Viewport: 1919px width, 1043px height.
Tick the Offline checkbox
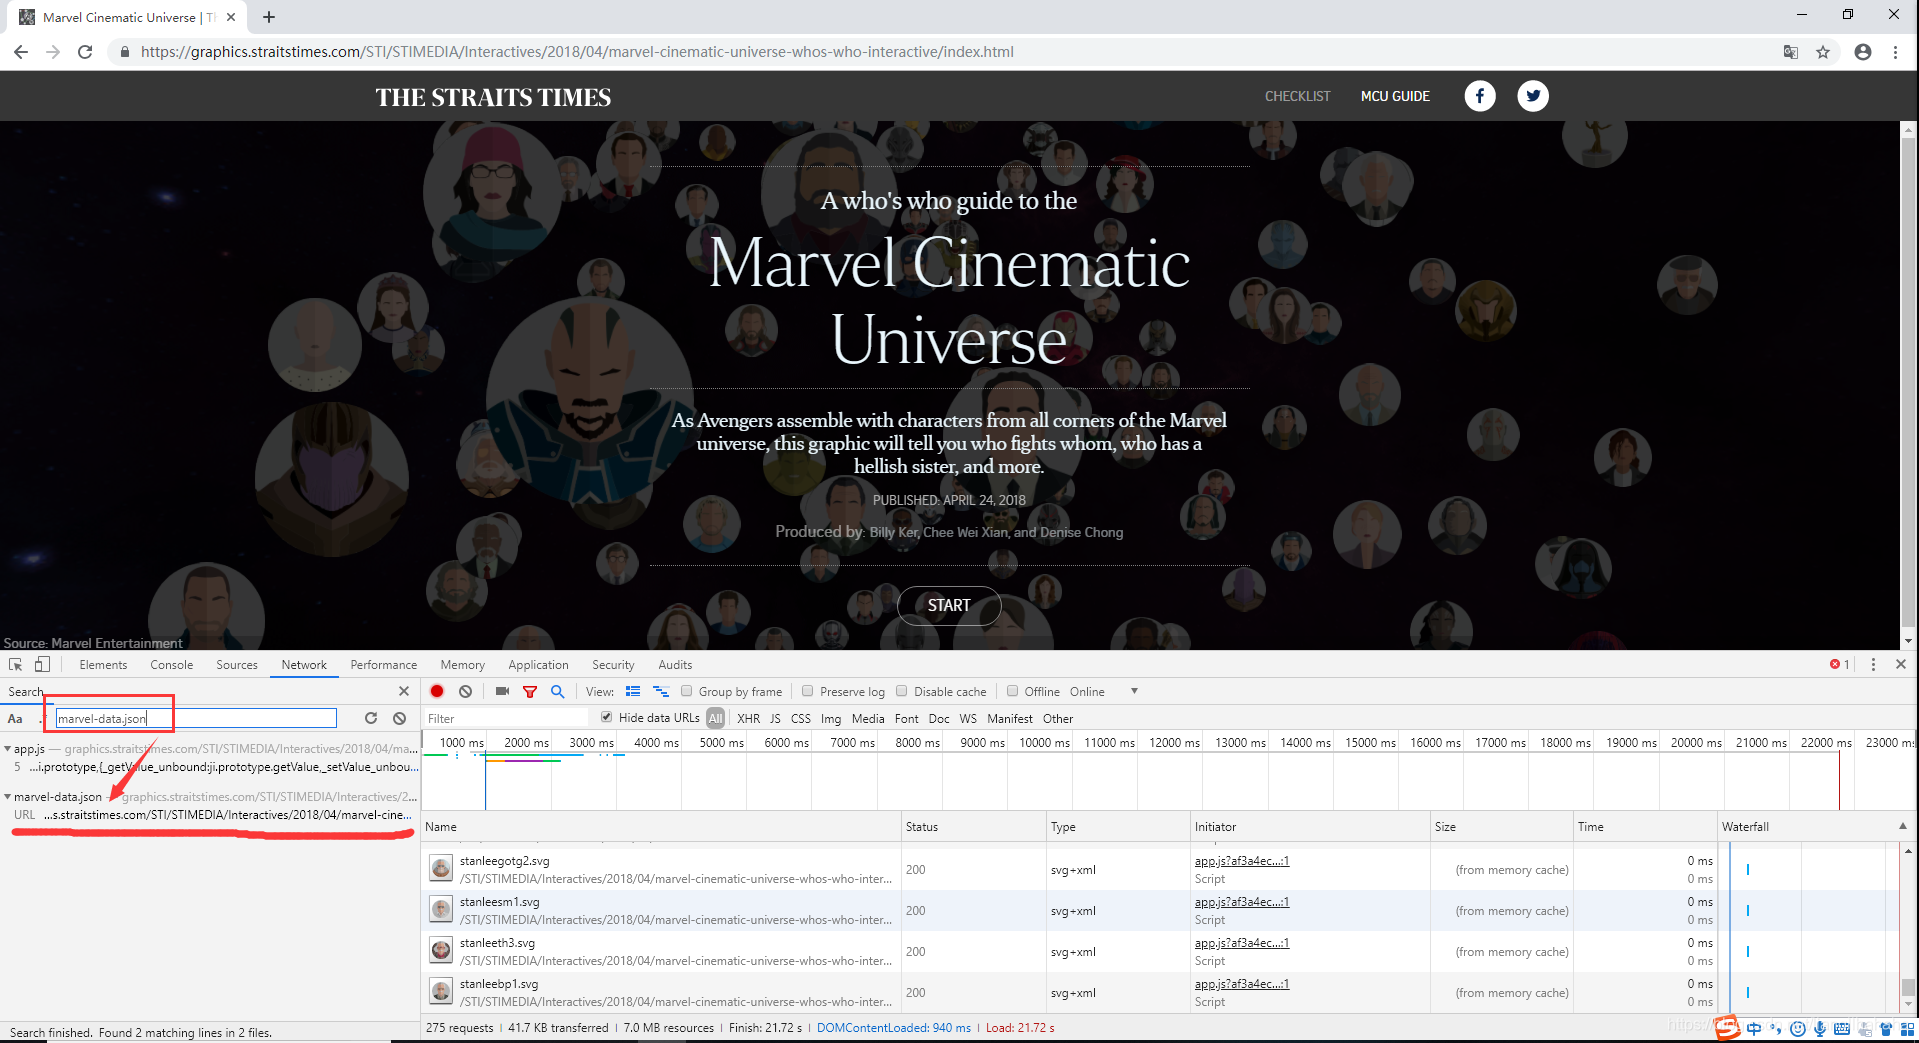click(1013, 691)
